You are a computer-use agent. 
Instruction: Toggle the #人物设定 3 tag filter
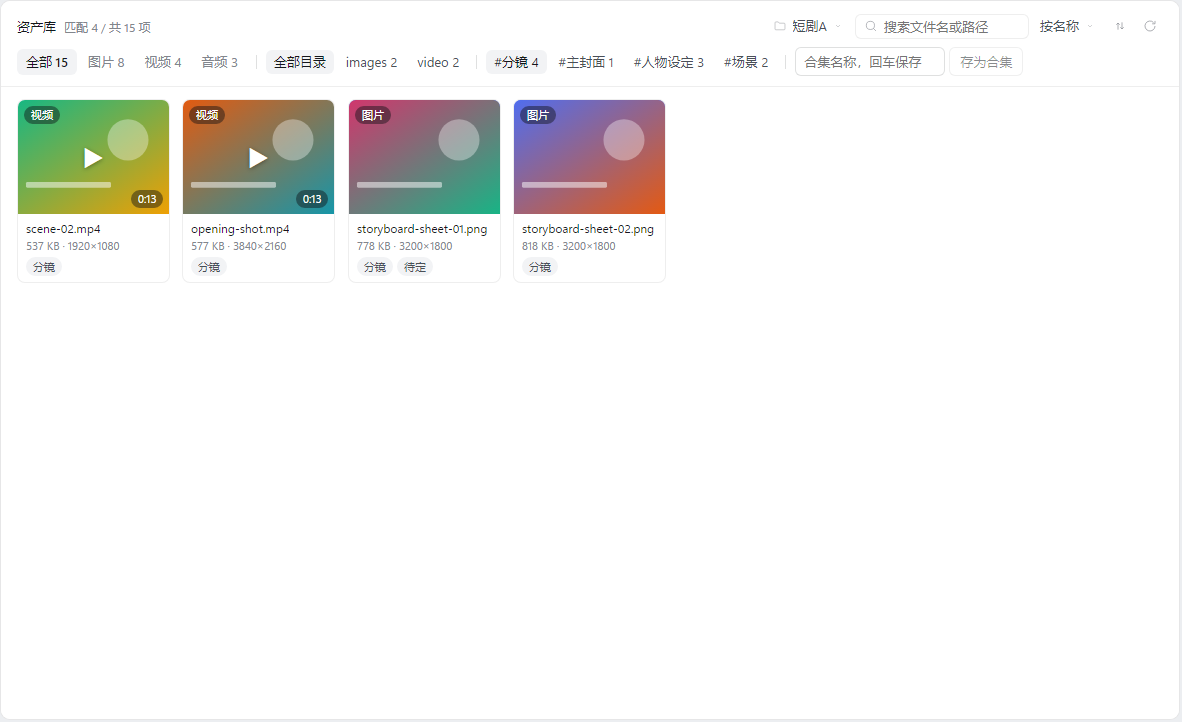click(669, 62)
